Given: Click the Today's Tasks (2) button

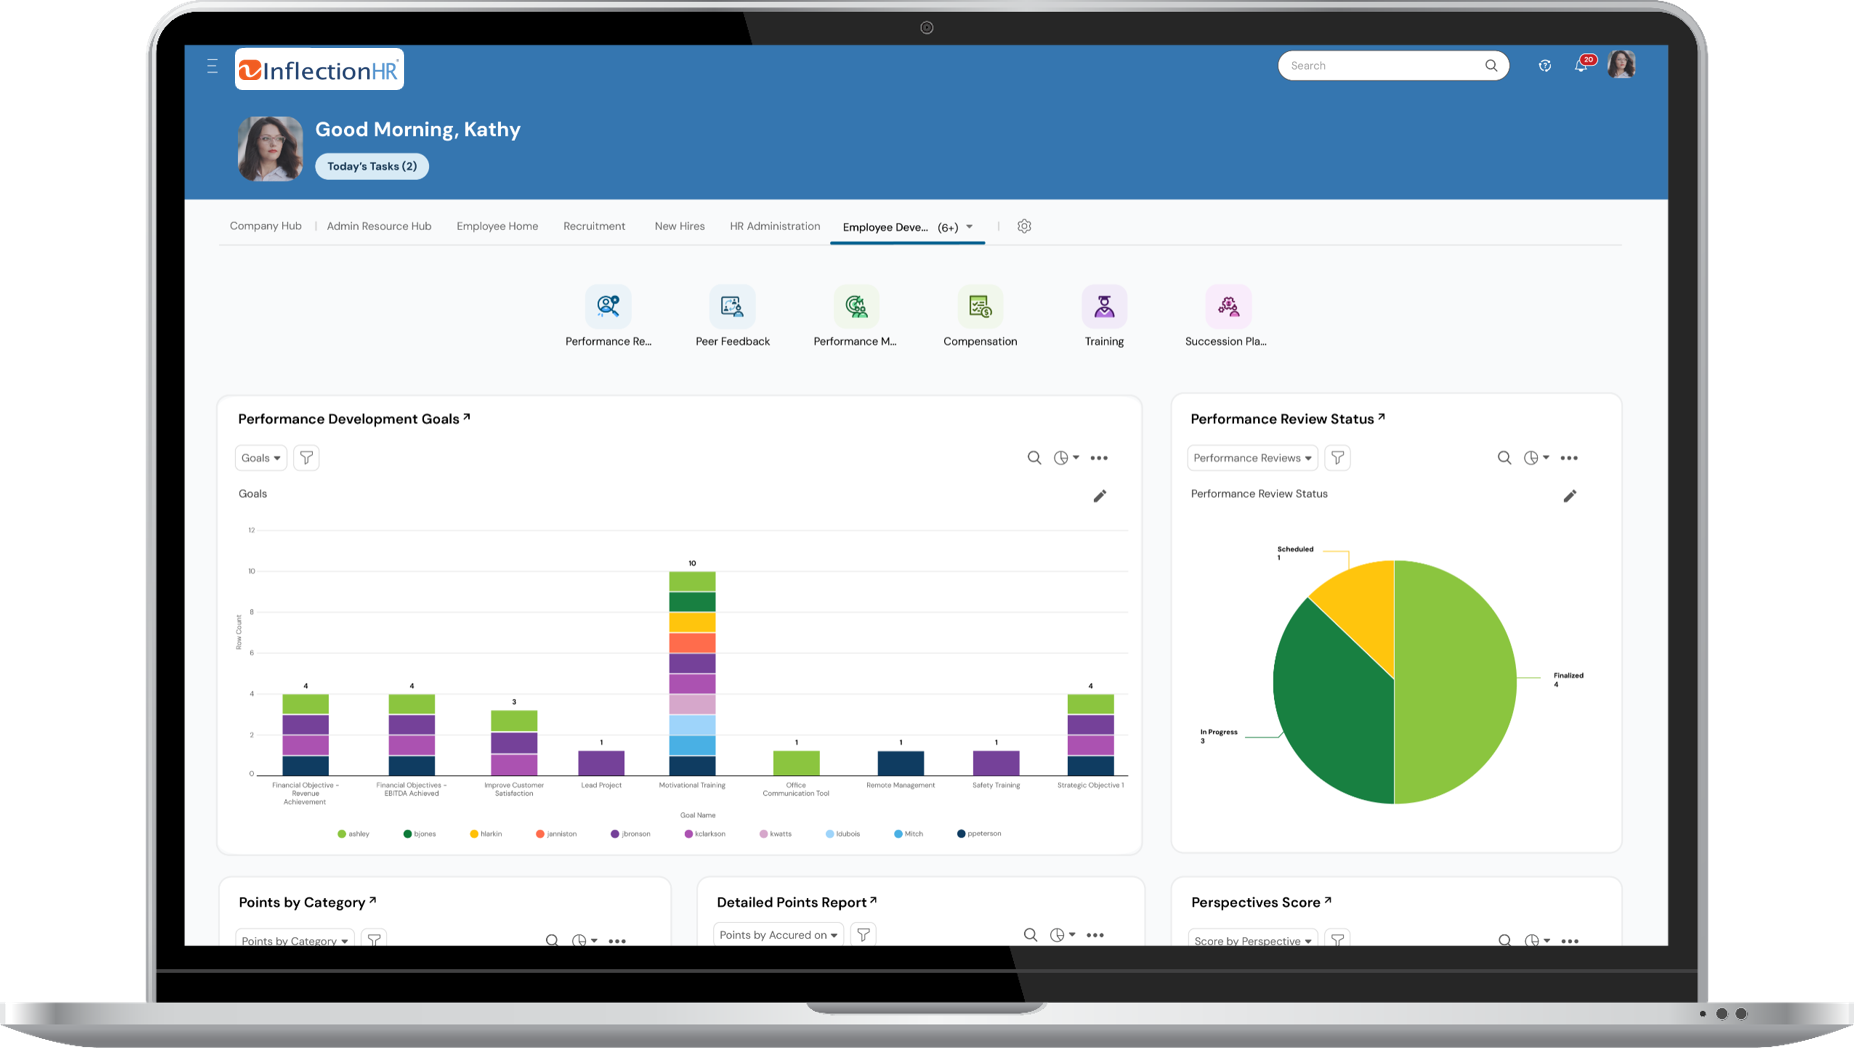Looking at the screenshot, I should tap(372, 166).
